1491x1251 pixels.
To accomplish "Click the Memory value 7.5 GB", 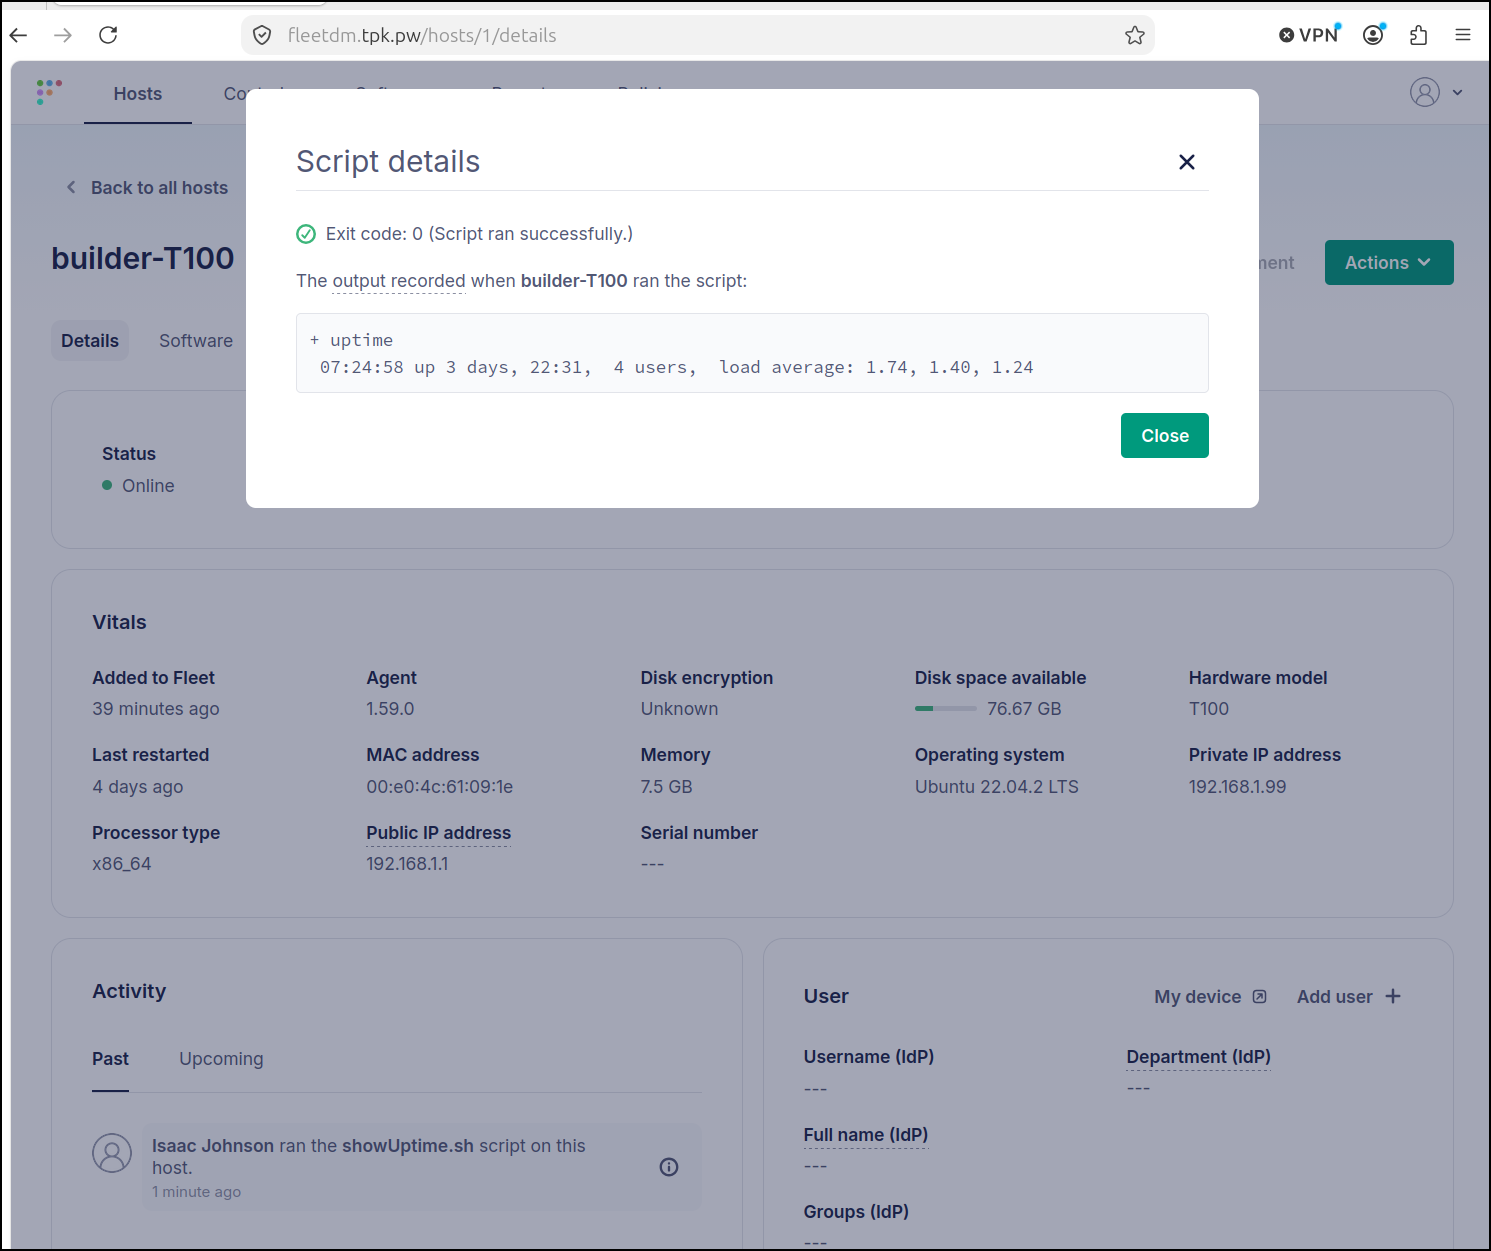I will [x=667, y=787].
